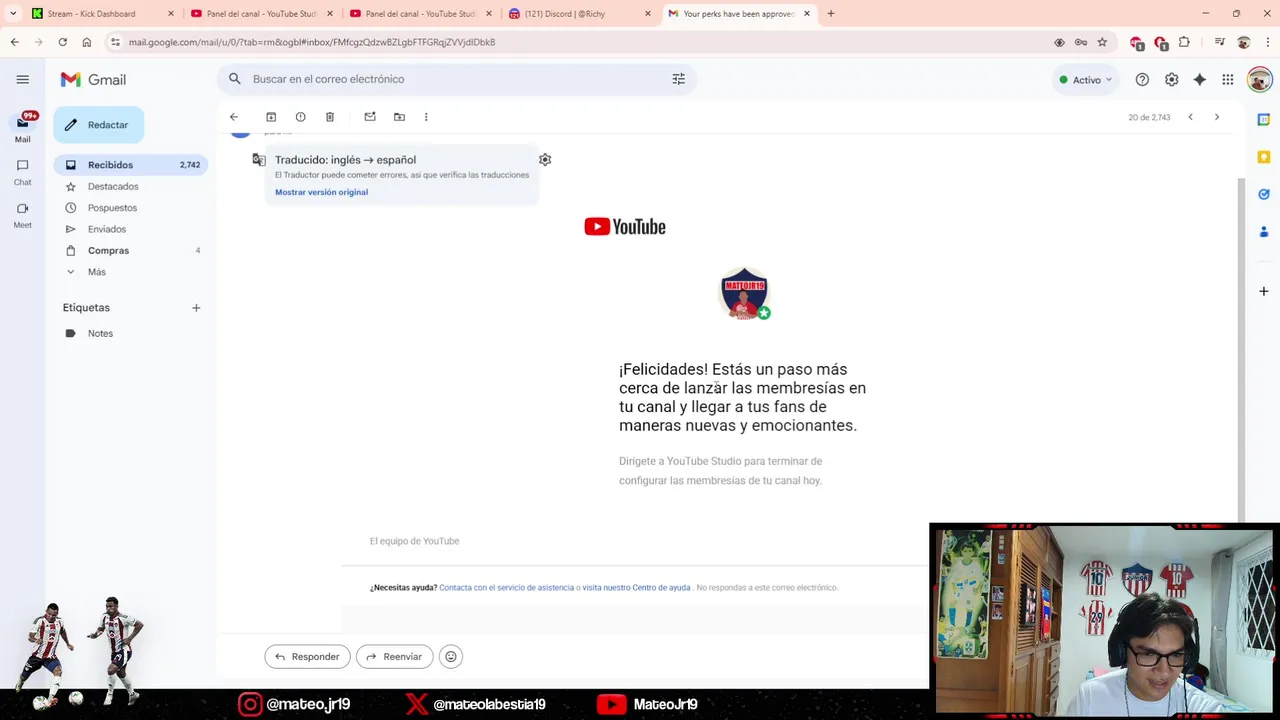Open Chrome extensions puzzle icon

[x=1184, y=42]
